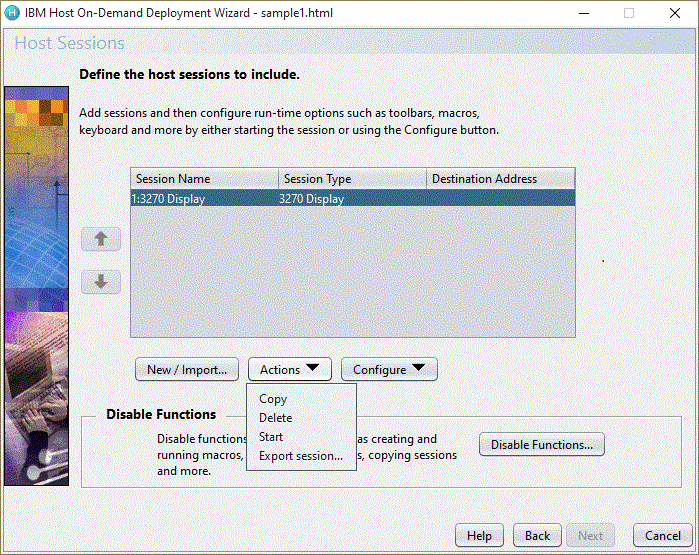The width and height of the screenshot is (699, 555).
Task: Sort by Session Name column header
Action: pos(205,179)
